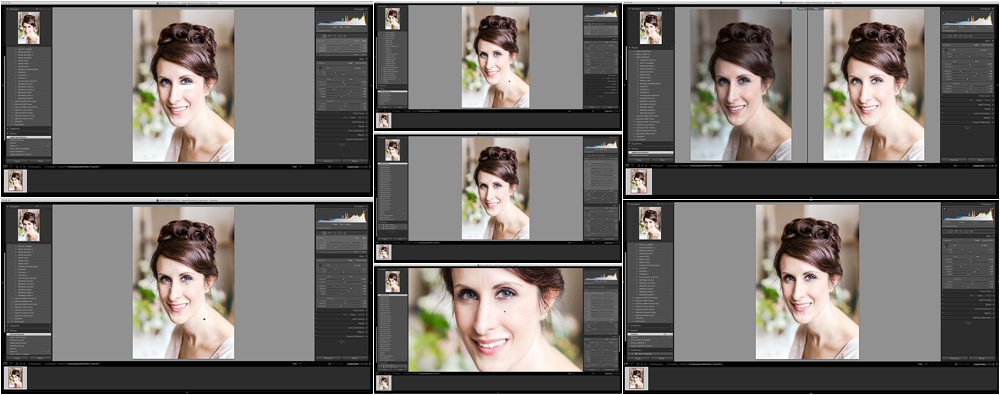Click Reset button in bottom-left screenshot
The width and height of the screenshot is (1000, 395).
355,358
